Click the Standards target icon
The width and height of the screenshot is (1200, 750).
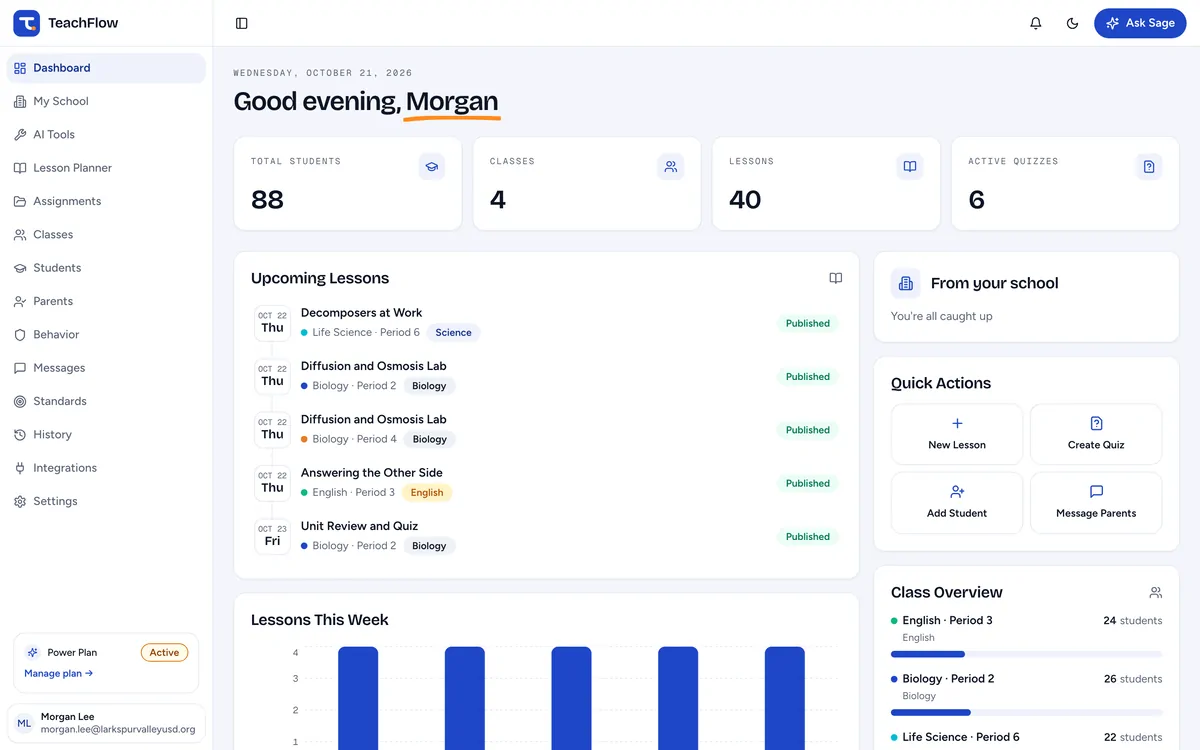(20, 401)
